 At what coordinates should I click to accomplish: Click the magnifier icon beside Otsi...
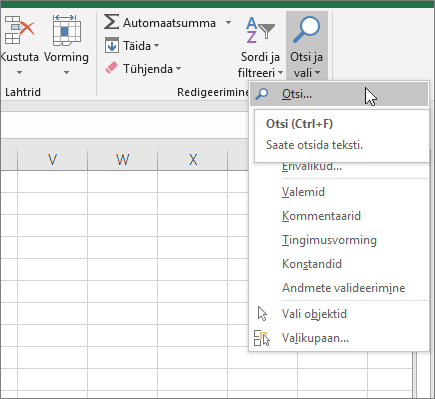(x=262, y=94)
